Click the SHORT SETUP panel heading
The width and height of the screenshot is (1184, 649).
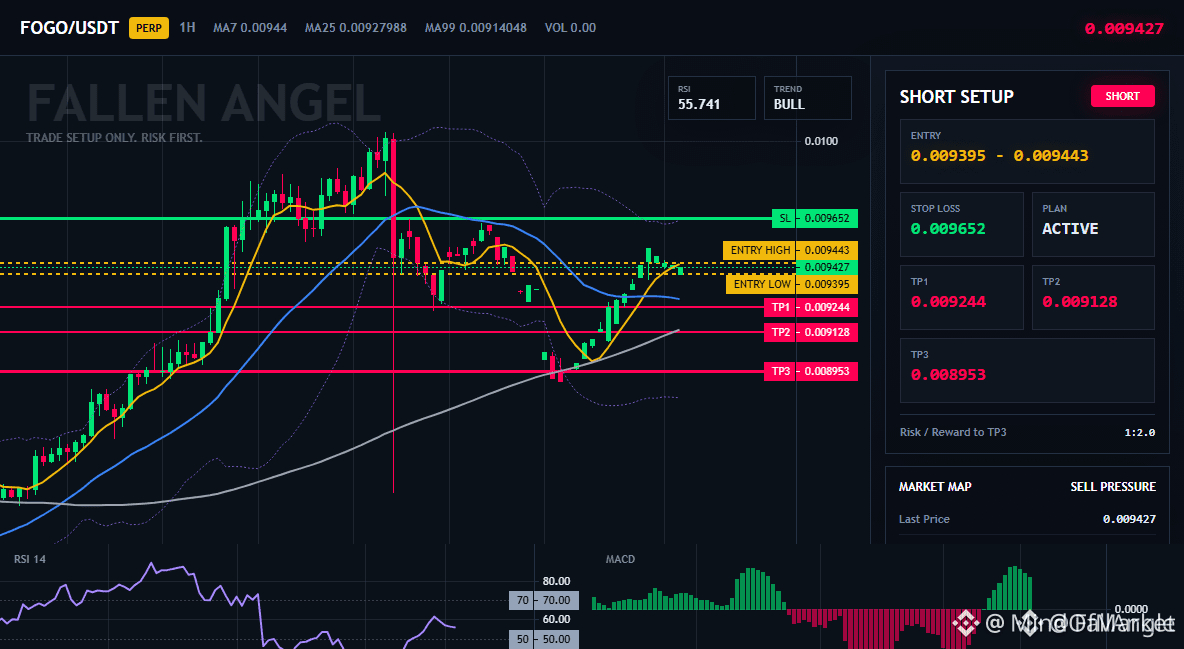click(956, 97)
